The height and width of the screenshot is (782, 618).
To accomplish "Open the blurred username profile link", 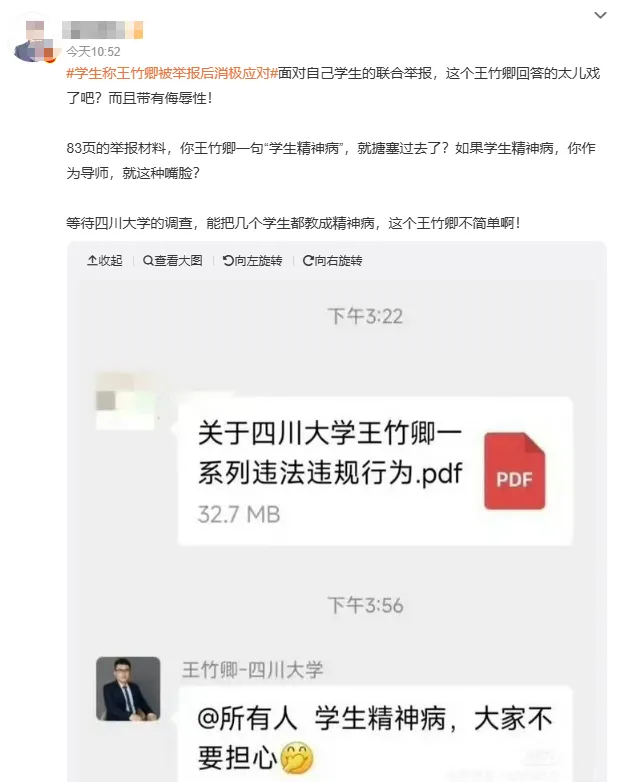I will point(103,30).
